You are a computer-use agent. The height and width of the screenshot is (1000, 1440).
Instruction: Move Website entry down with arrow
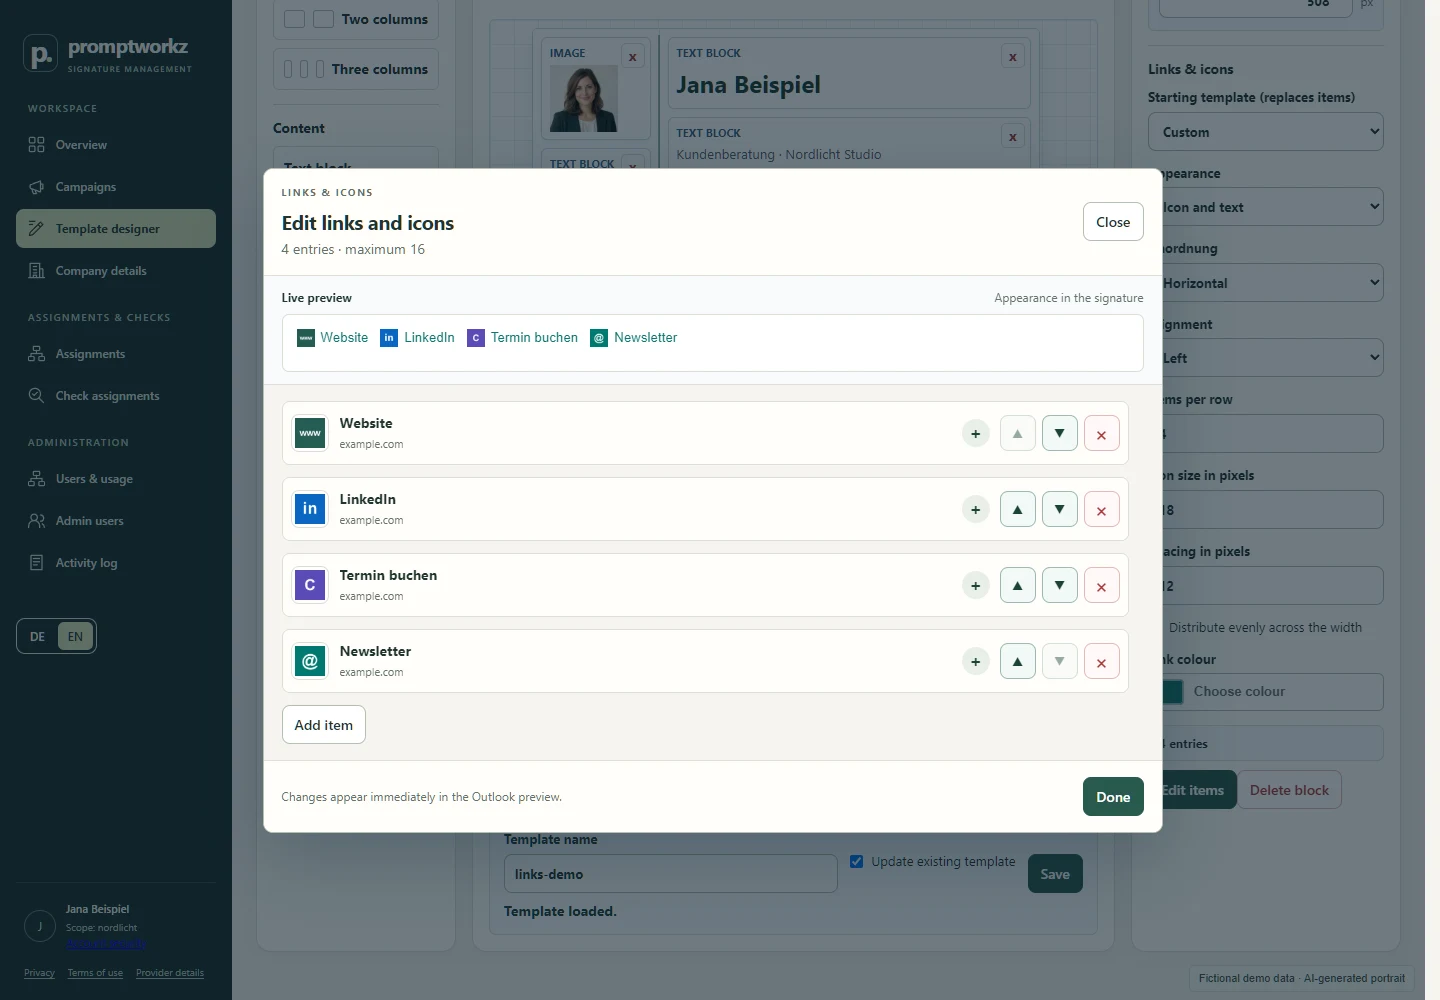[1059, 433]
